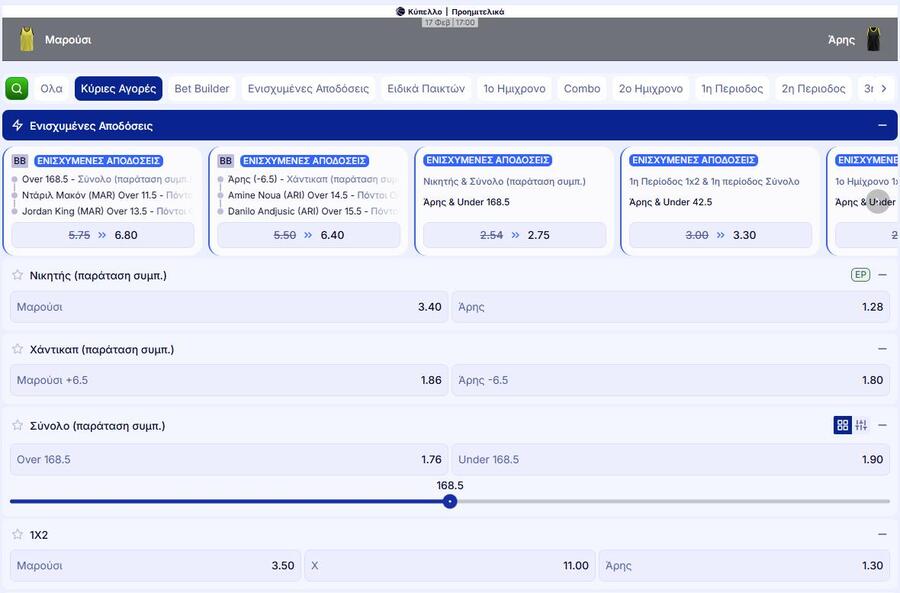Star the Χάντικαπ market
The height and width of the screenshot is (593, 900).
pos(17,349)
